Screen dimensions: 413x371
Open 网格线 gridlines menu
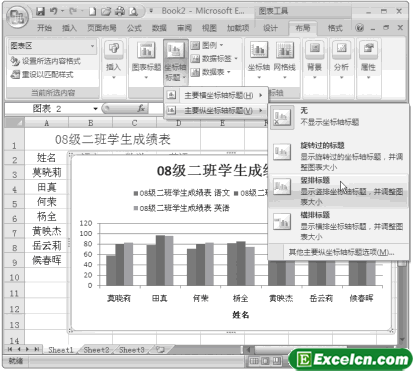tap(285, 61)
